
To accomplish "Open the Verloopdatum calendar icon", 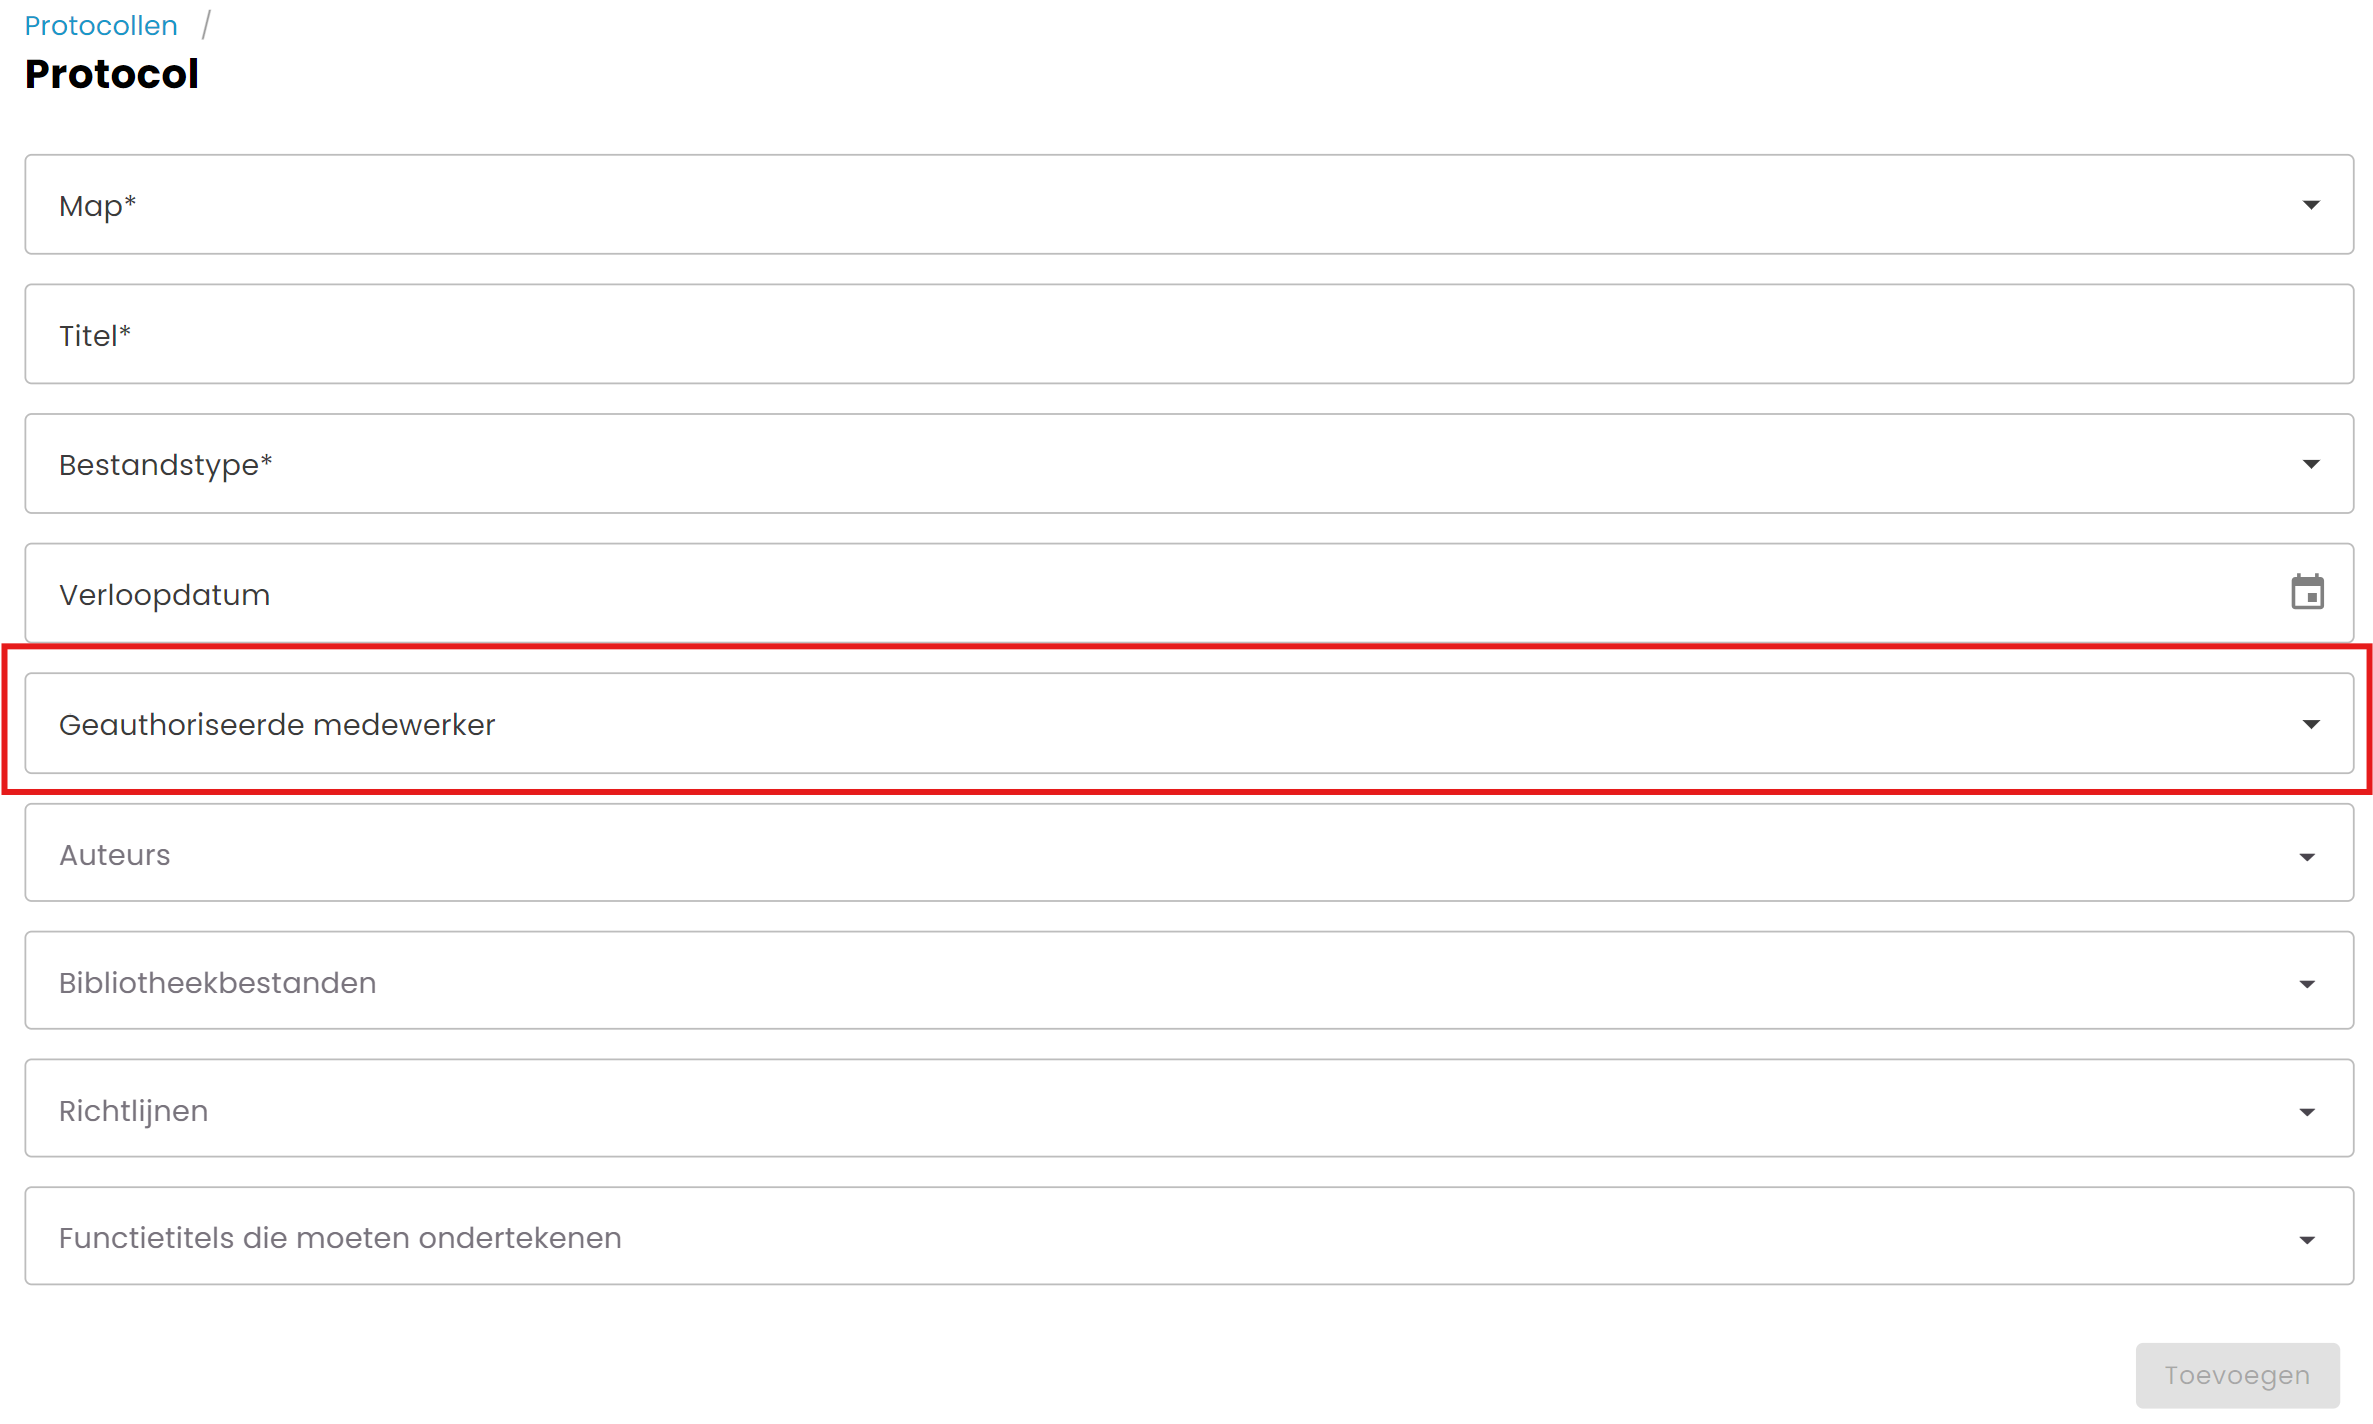I will tap(2307, 593).
